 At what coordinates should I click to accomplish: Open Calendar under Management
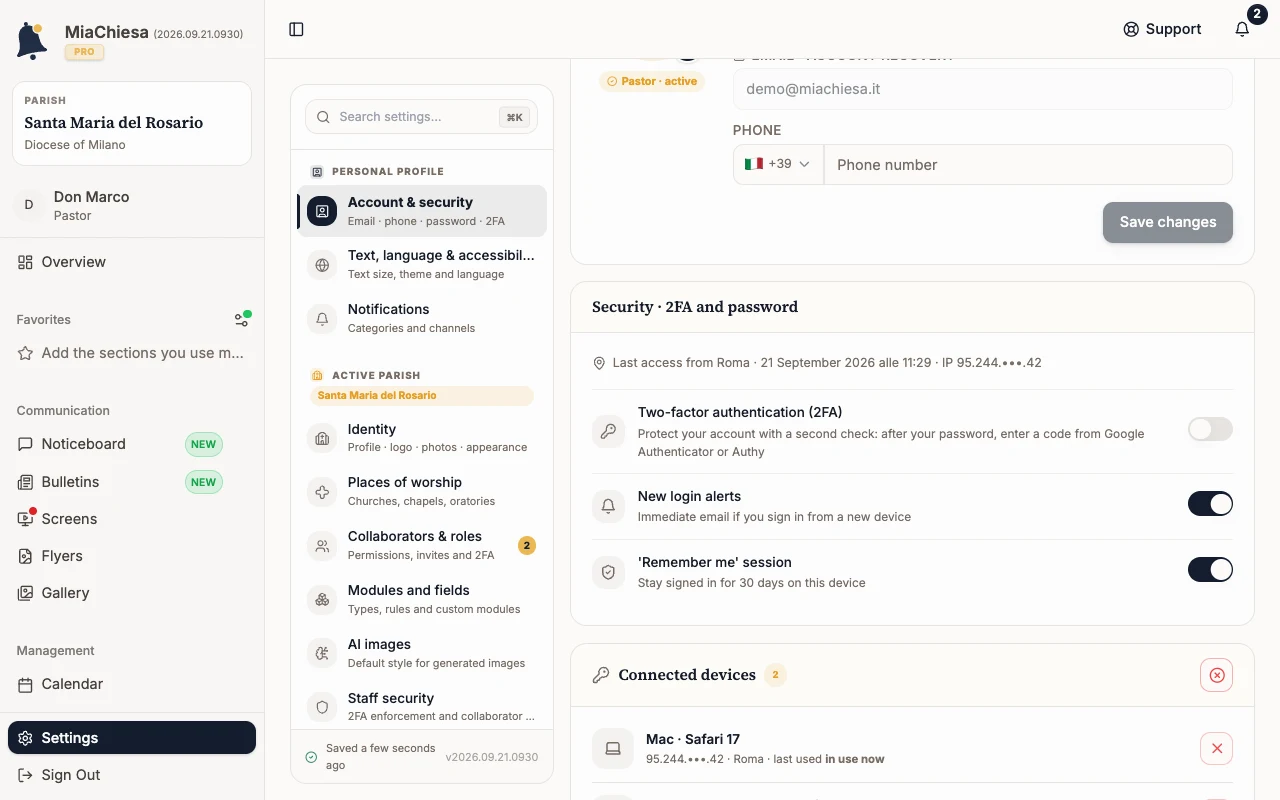[132, 684]
